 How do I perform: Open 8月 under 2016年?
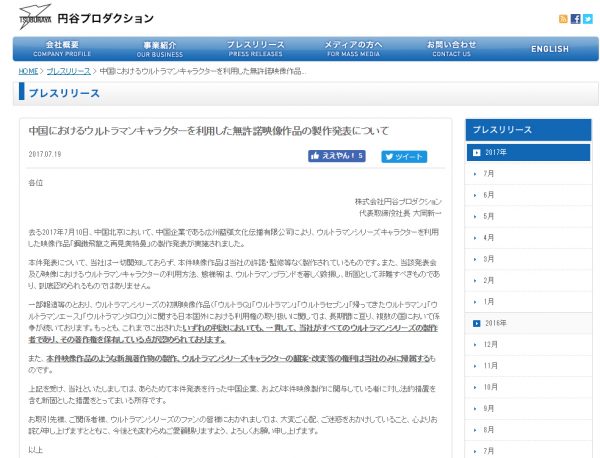[528, 430]
